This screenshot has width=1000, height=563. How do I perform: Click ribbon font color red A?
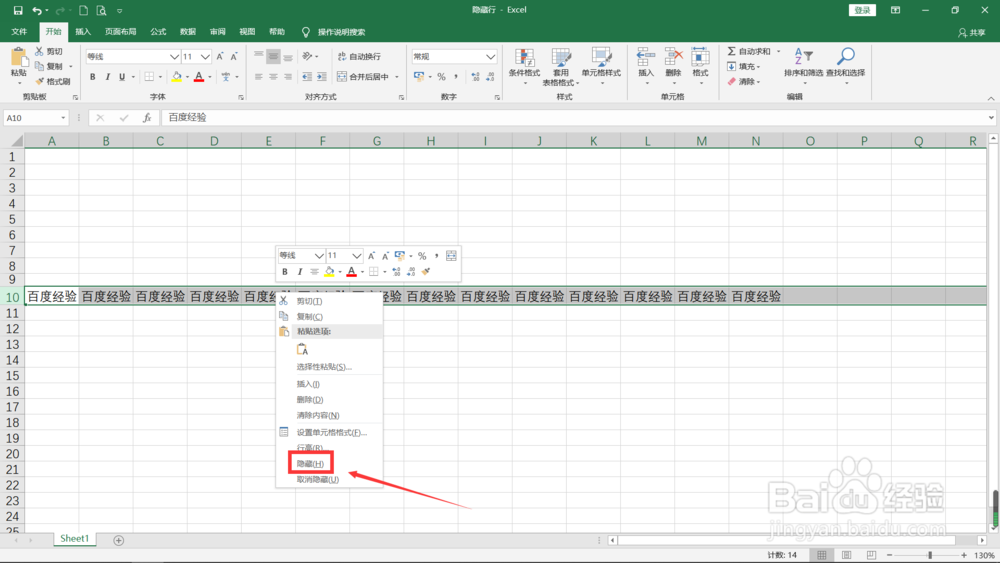point(199,77)
